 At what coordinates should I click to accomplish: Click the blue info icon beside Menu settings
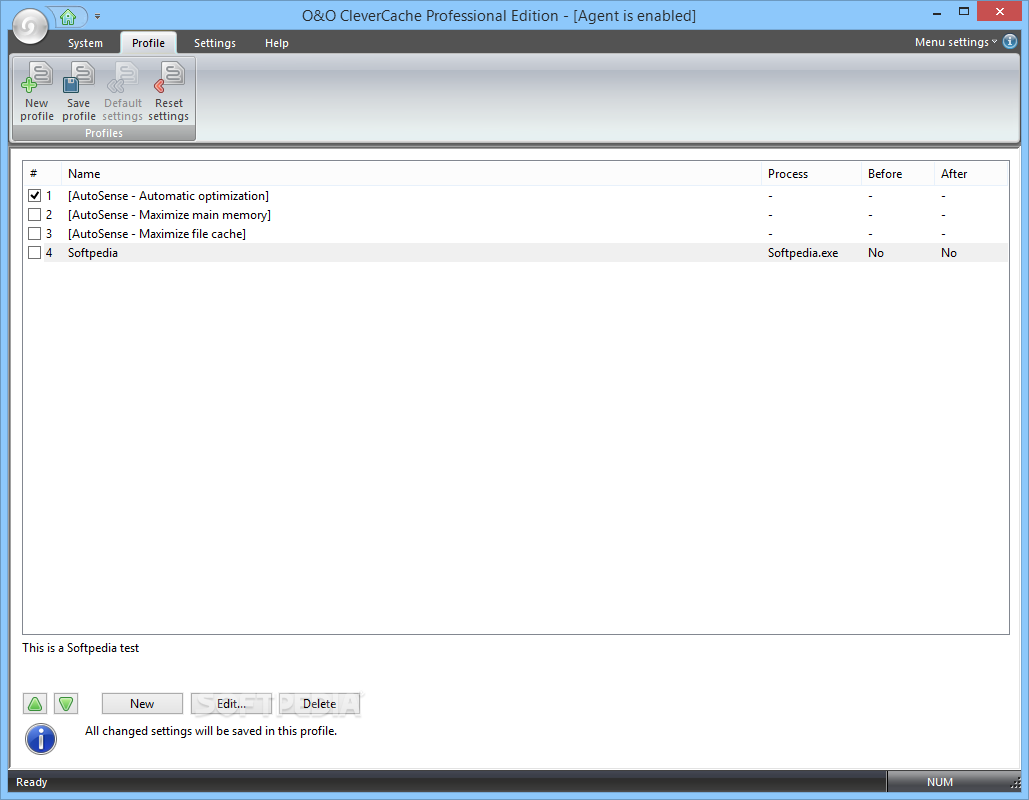coord(1010,41)
